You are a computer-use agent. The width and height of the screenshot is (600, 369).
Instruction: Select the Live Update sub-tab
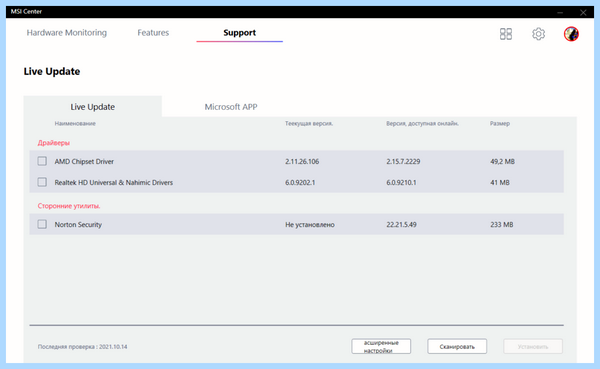93,107
